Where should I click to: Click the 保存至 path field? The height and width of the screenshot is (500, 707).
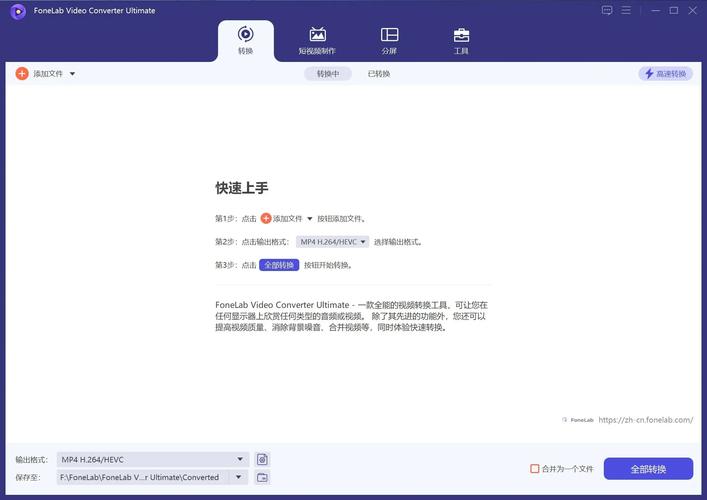(142, 477)
